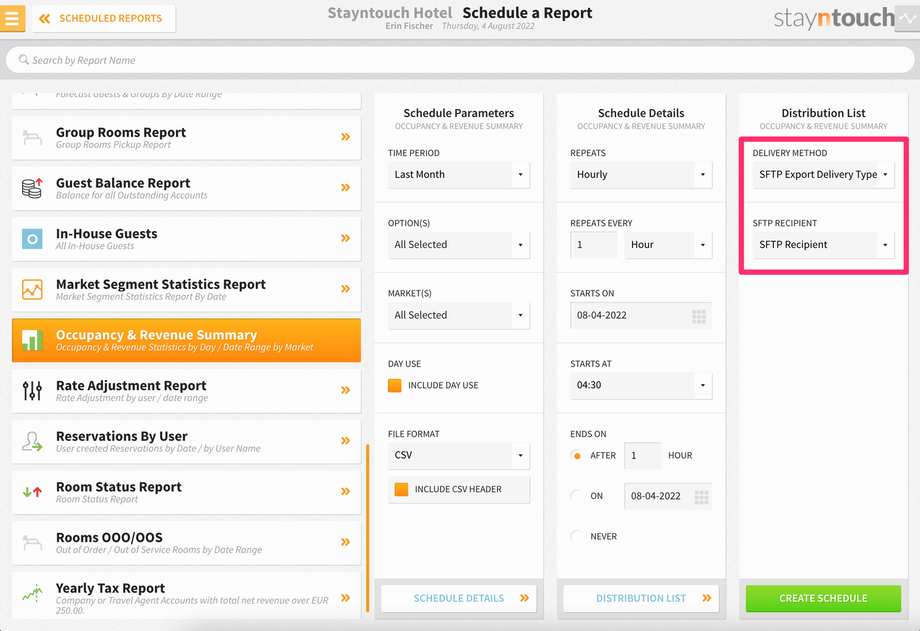920x631 pixels.
Task: Click the Create Schedule button
Action: 824,598
